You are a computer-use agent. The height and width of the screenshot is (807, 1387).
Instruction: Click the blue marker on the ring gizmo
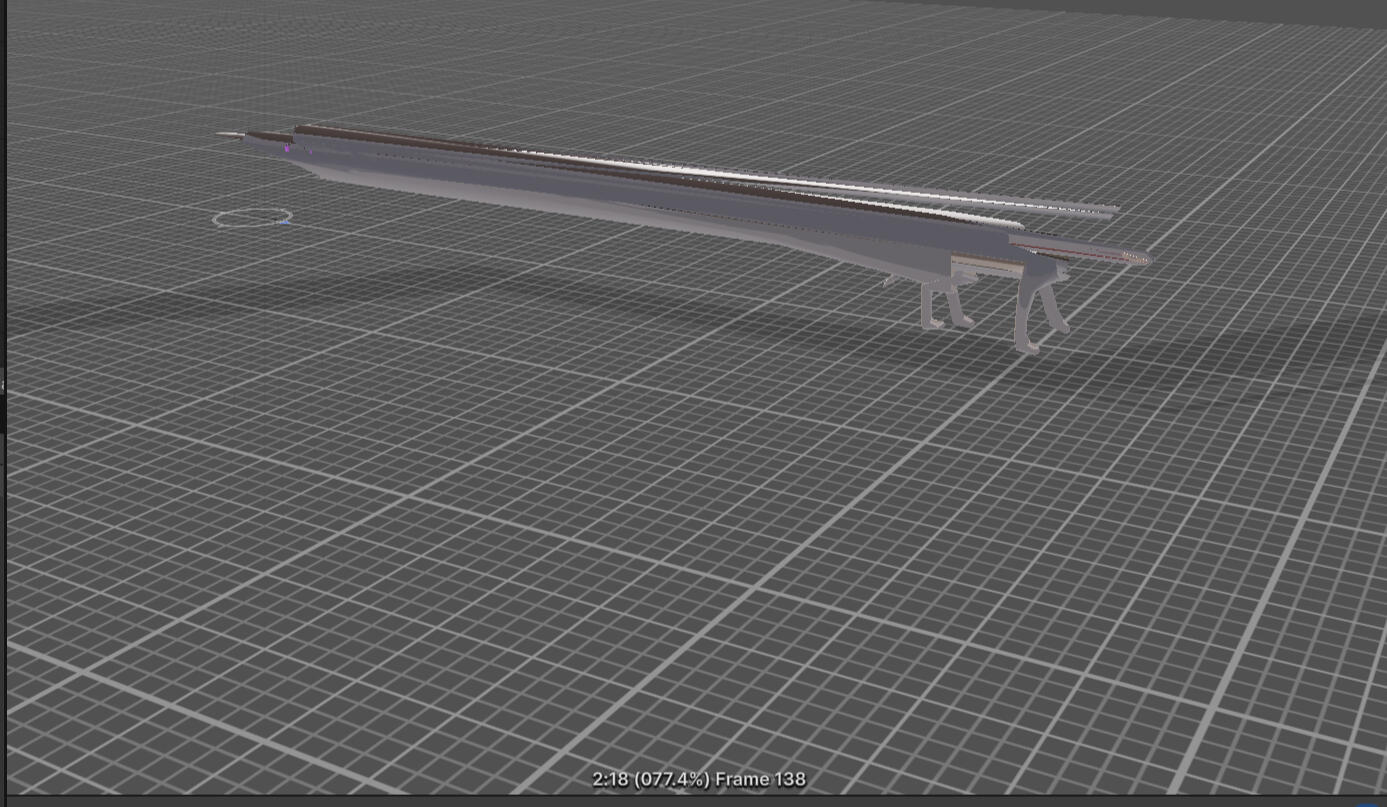coord(285,221)
